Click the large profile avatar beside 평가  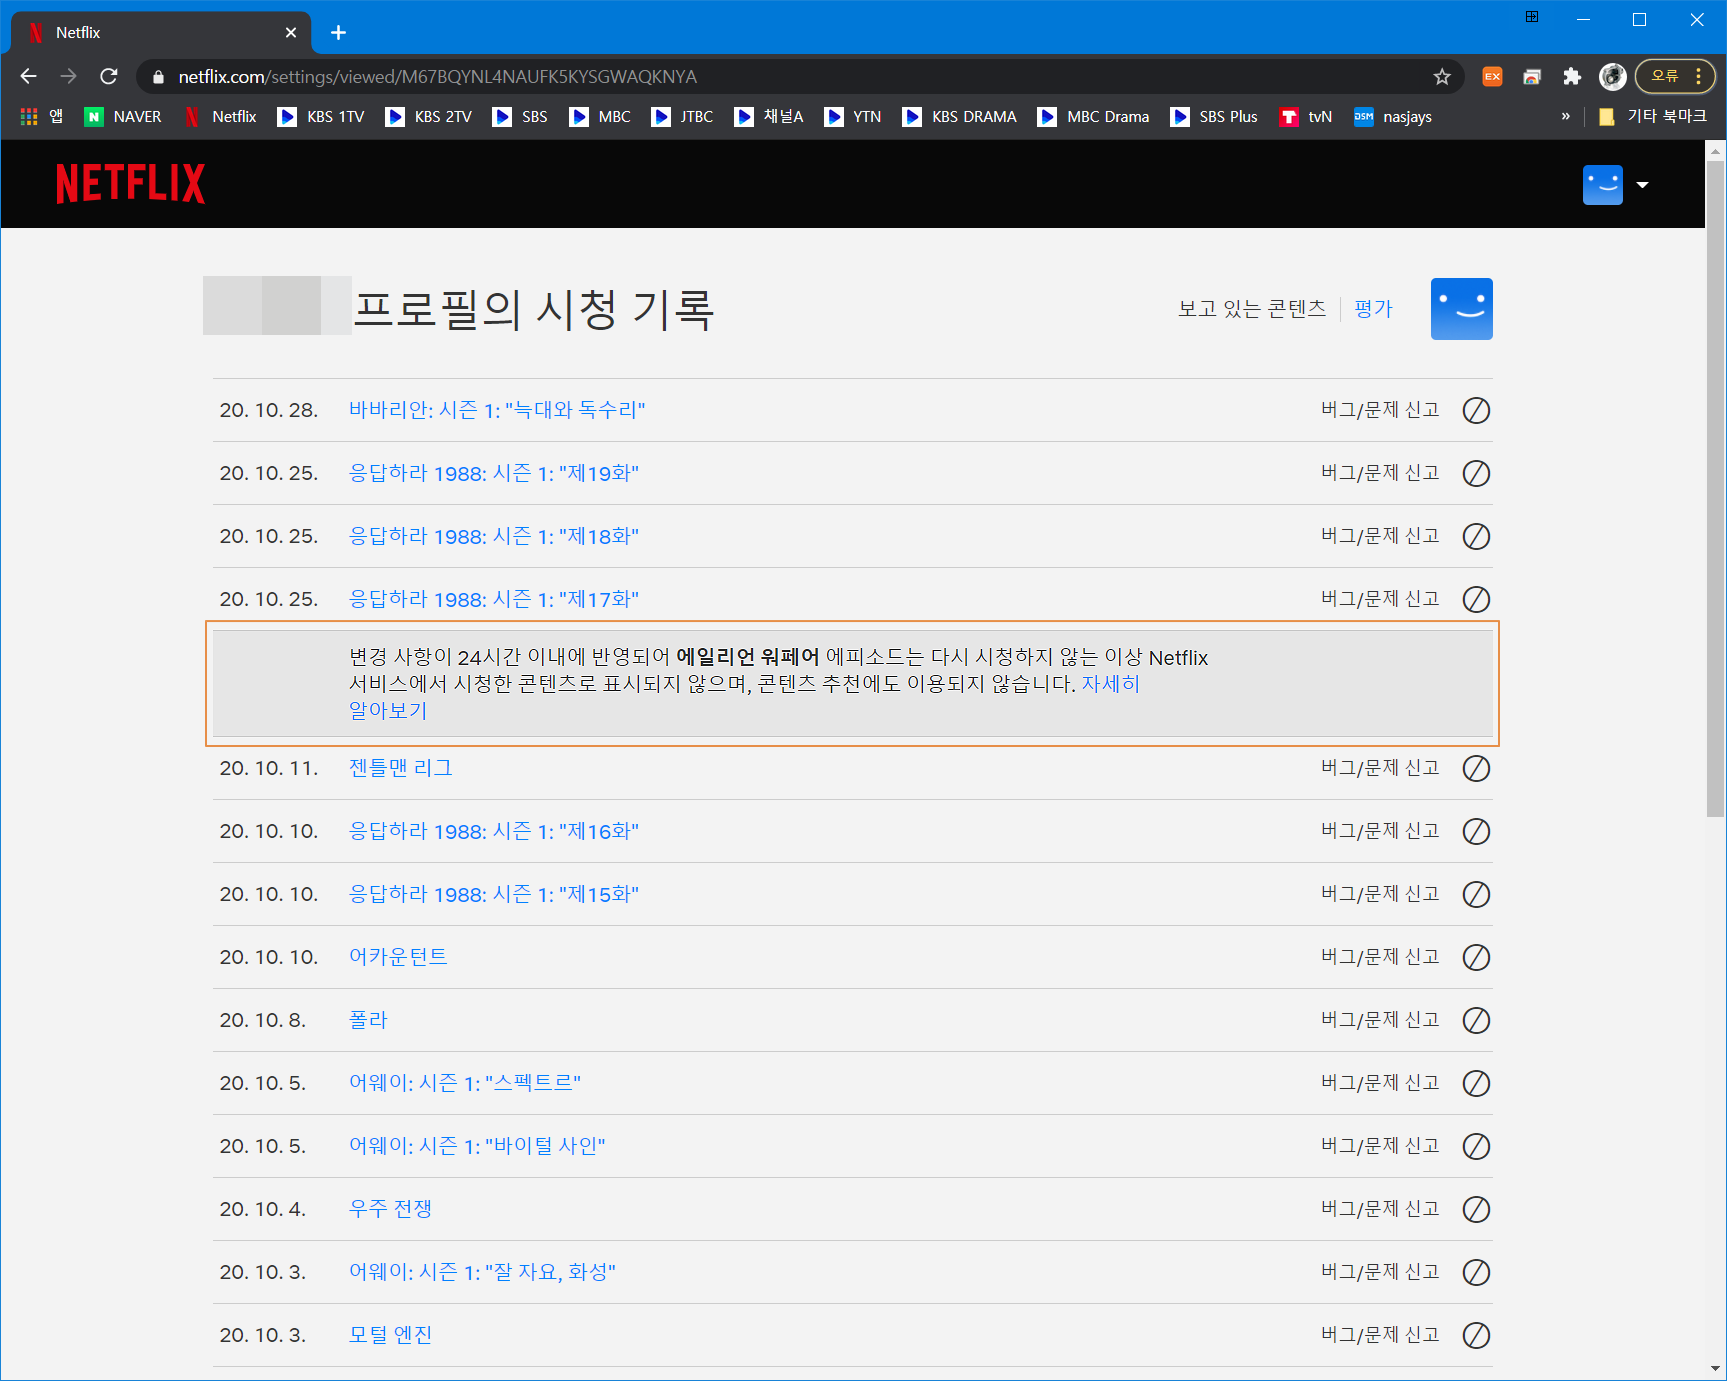(x=1461, y=309)
